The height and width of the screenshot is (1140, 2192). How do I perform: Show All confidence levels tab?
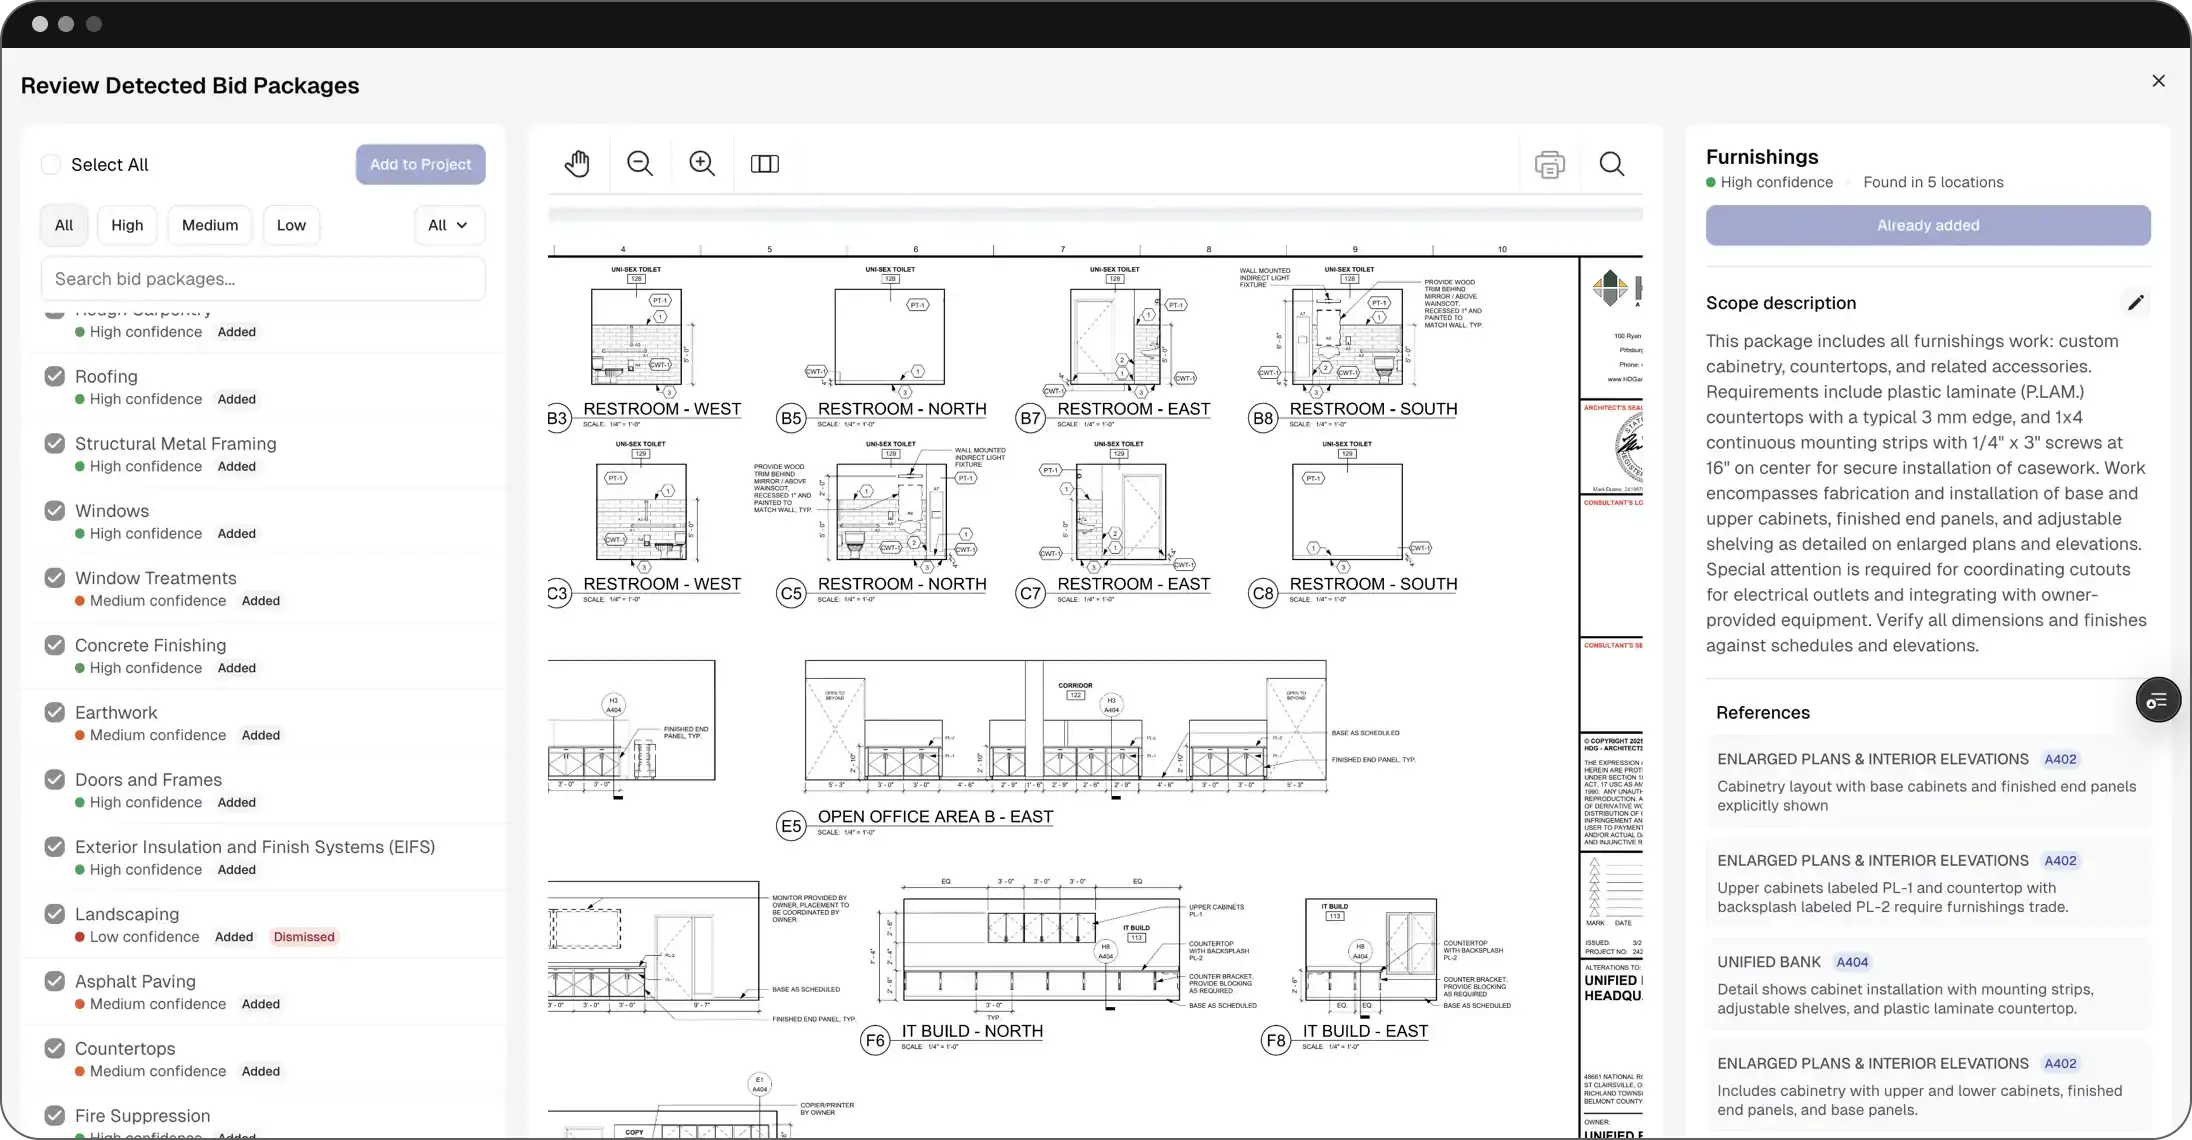(x=64, y=225)
